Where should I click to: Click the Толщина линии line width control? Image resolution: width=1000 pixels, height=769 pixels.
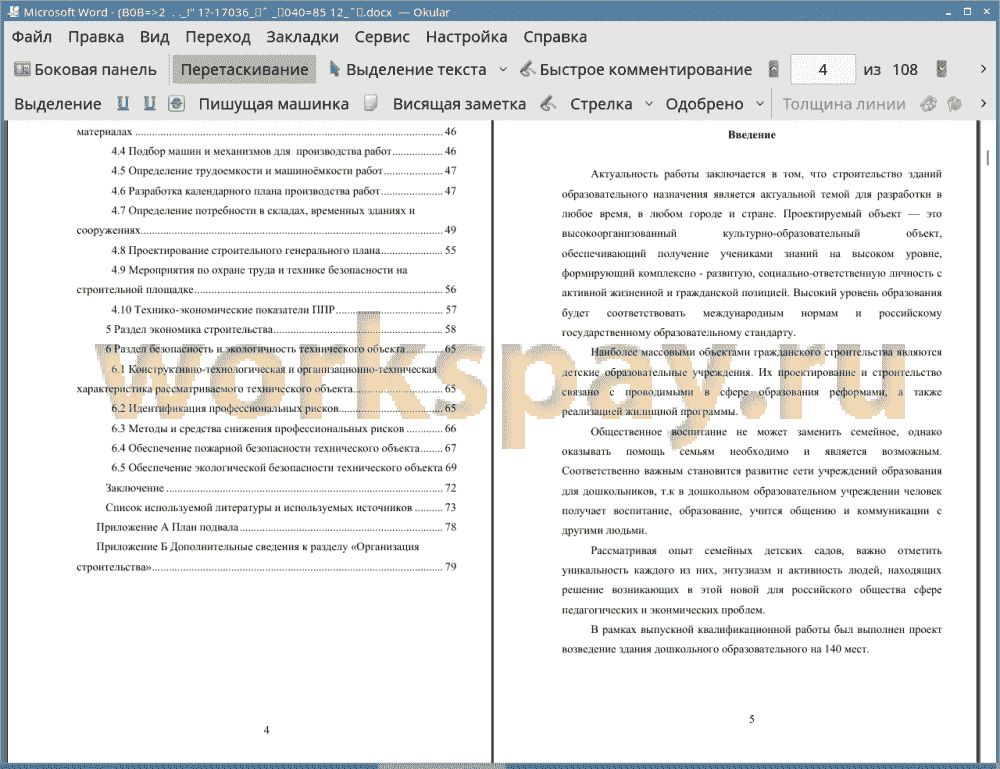[x=844, y=104]
